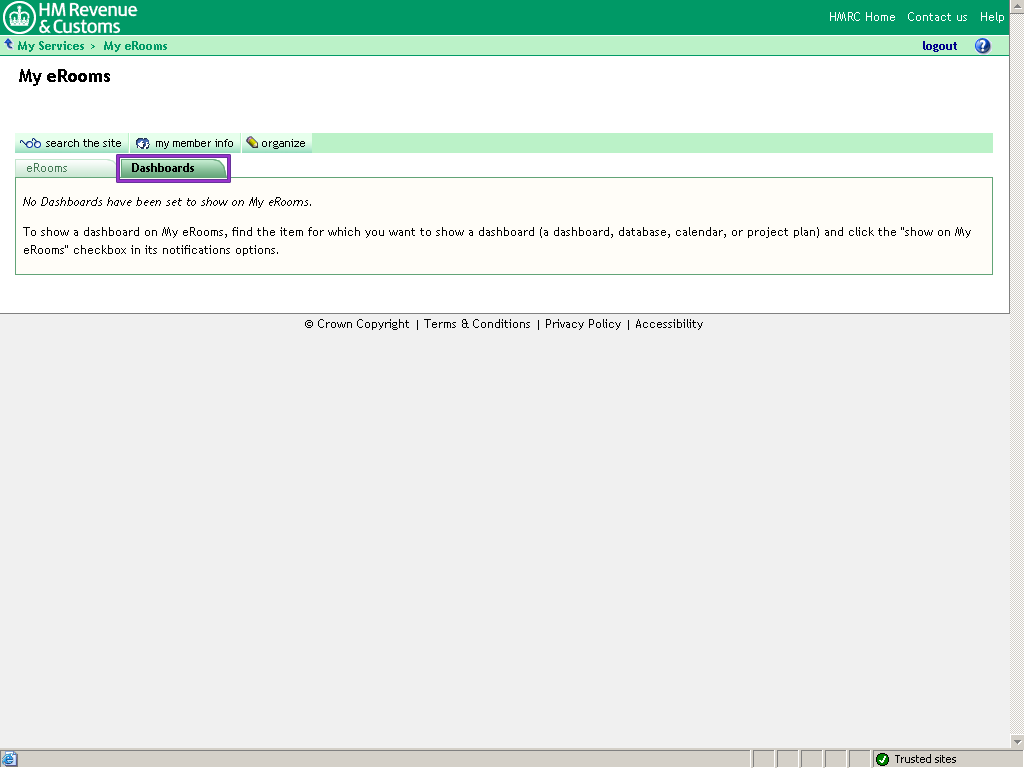Screen dimensions: 1024x768
Task: Open Terms & Conditions
Action: pos(477,324)
